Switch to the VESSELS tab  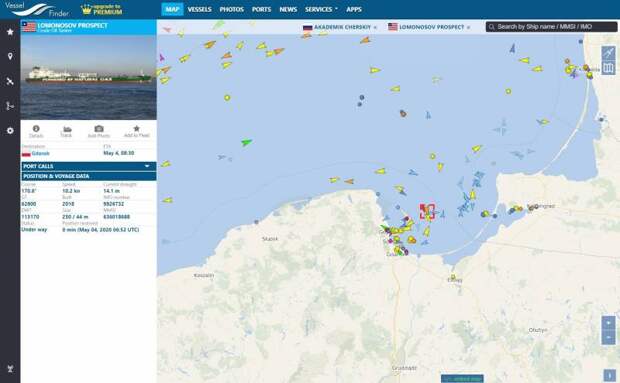point(200,9)
